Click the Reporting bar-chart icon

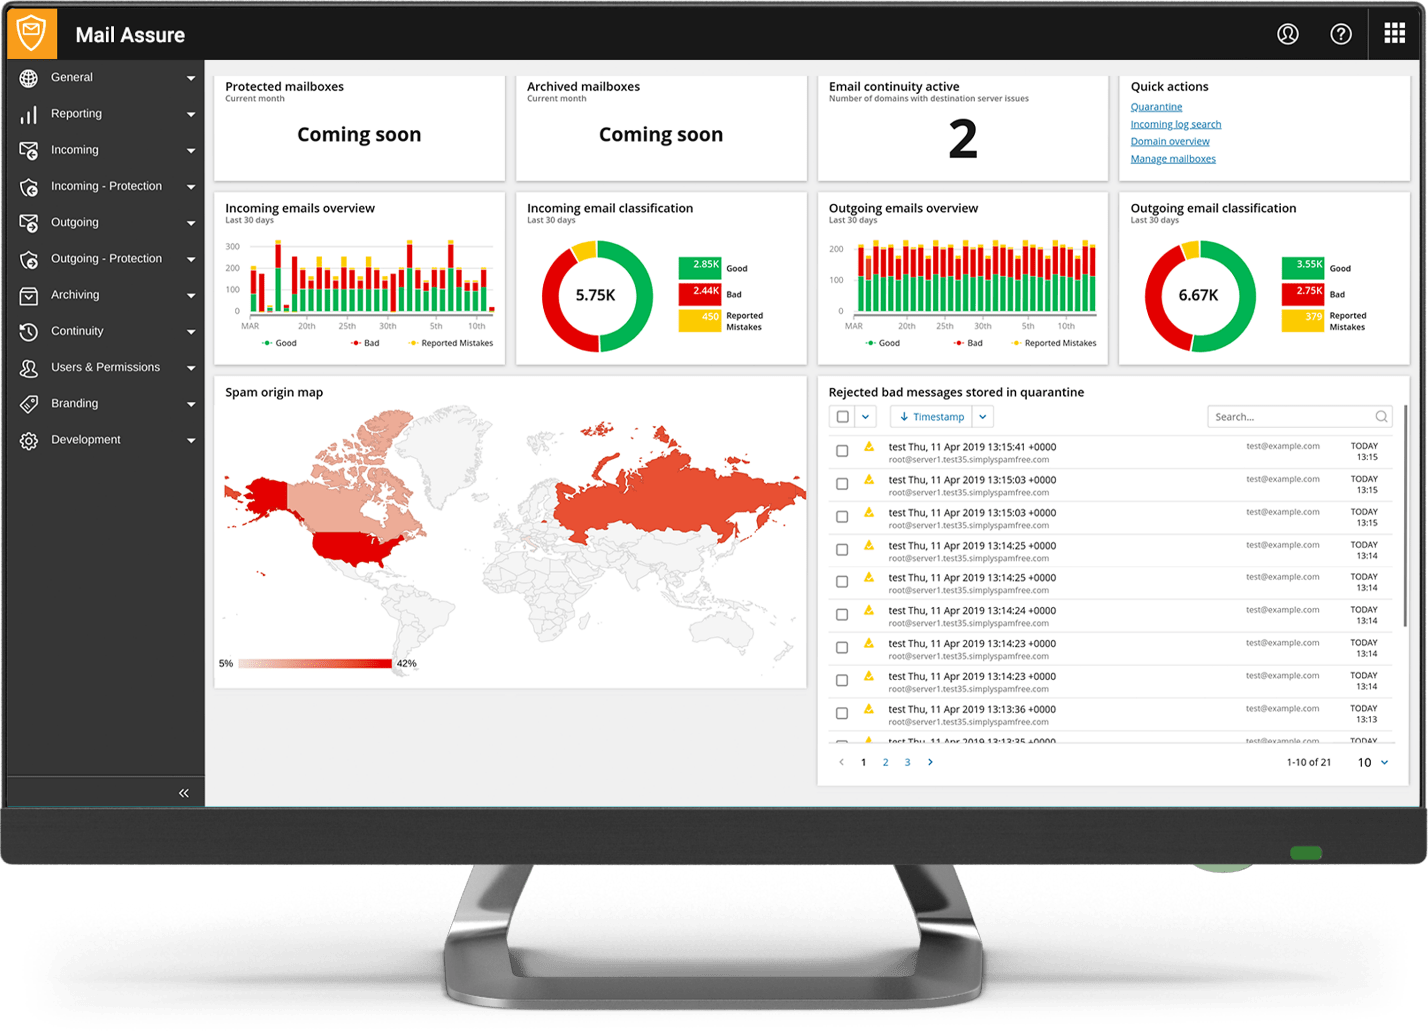[x=29, y=113]
